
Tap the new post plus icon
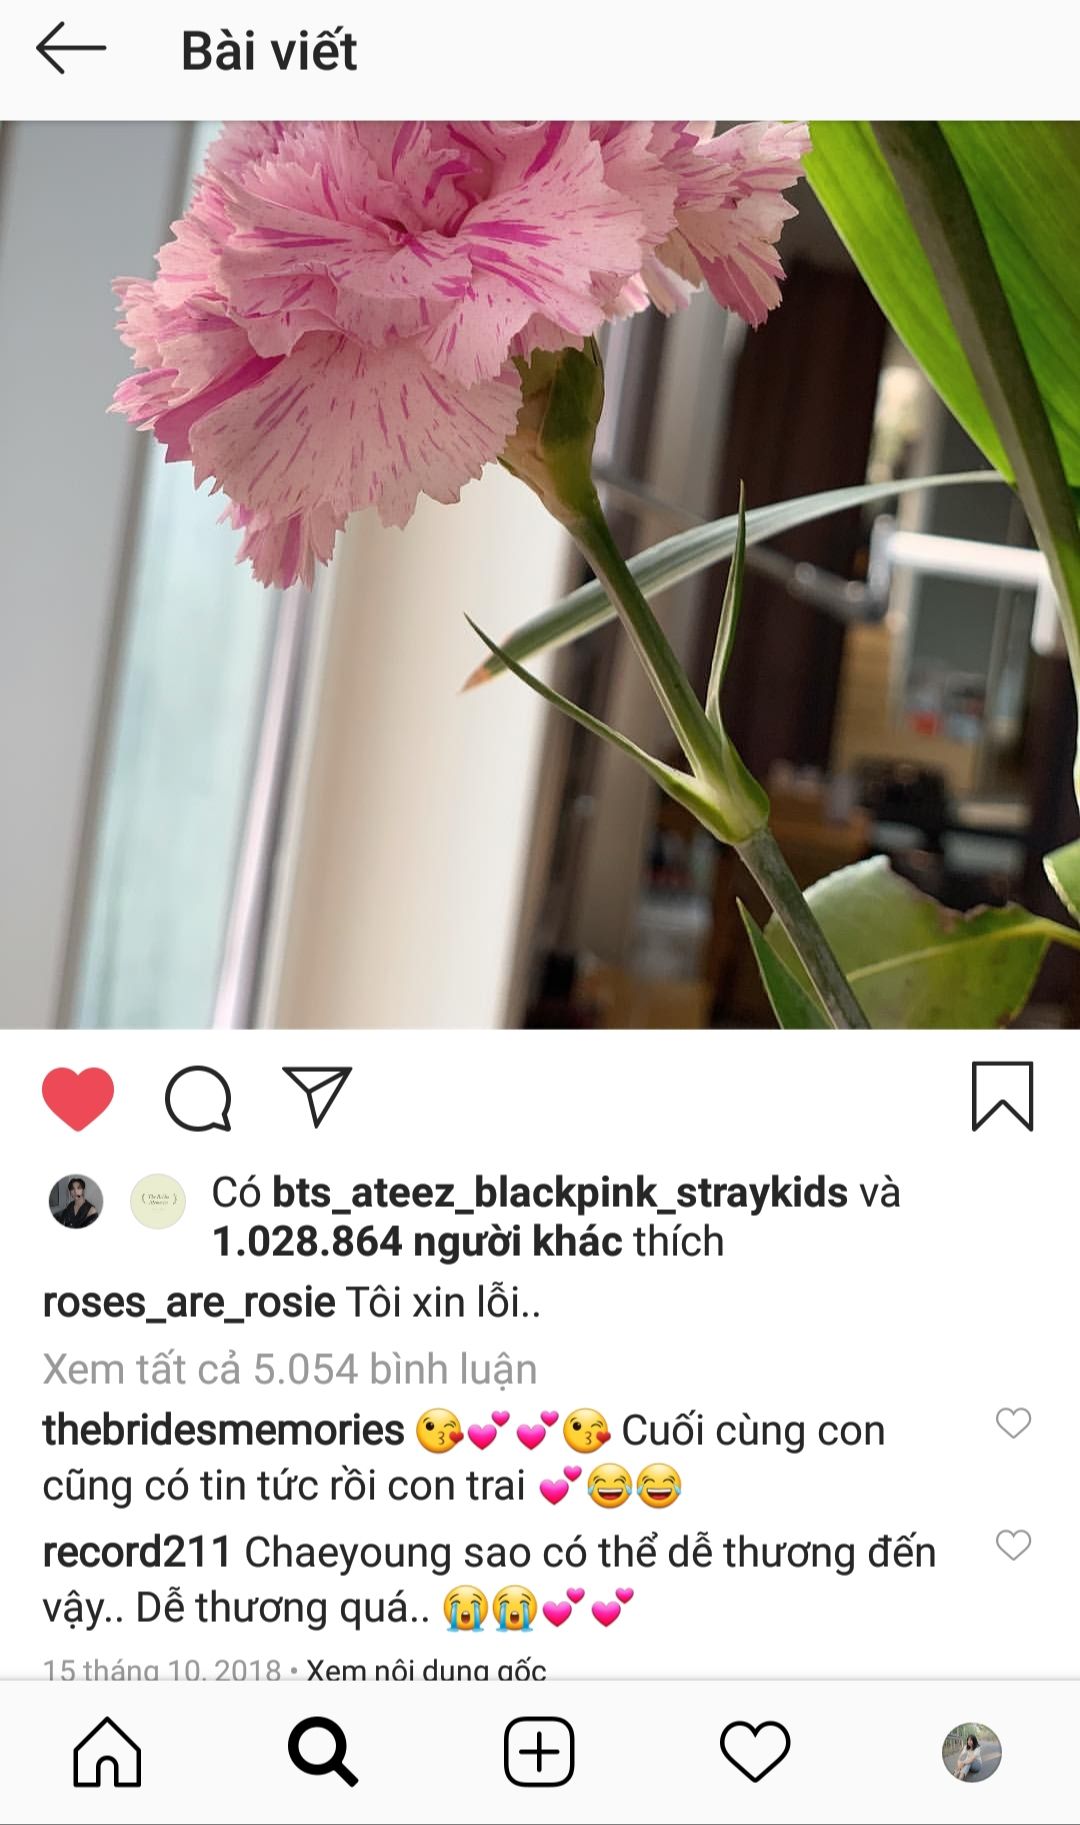pos(539,1752)
